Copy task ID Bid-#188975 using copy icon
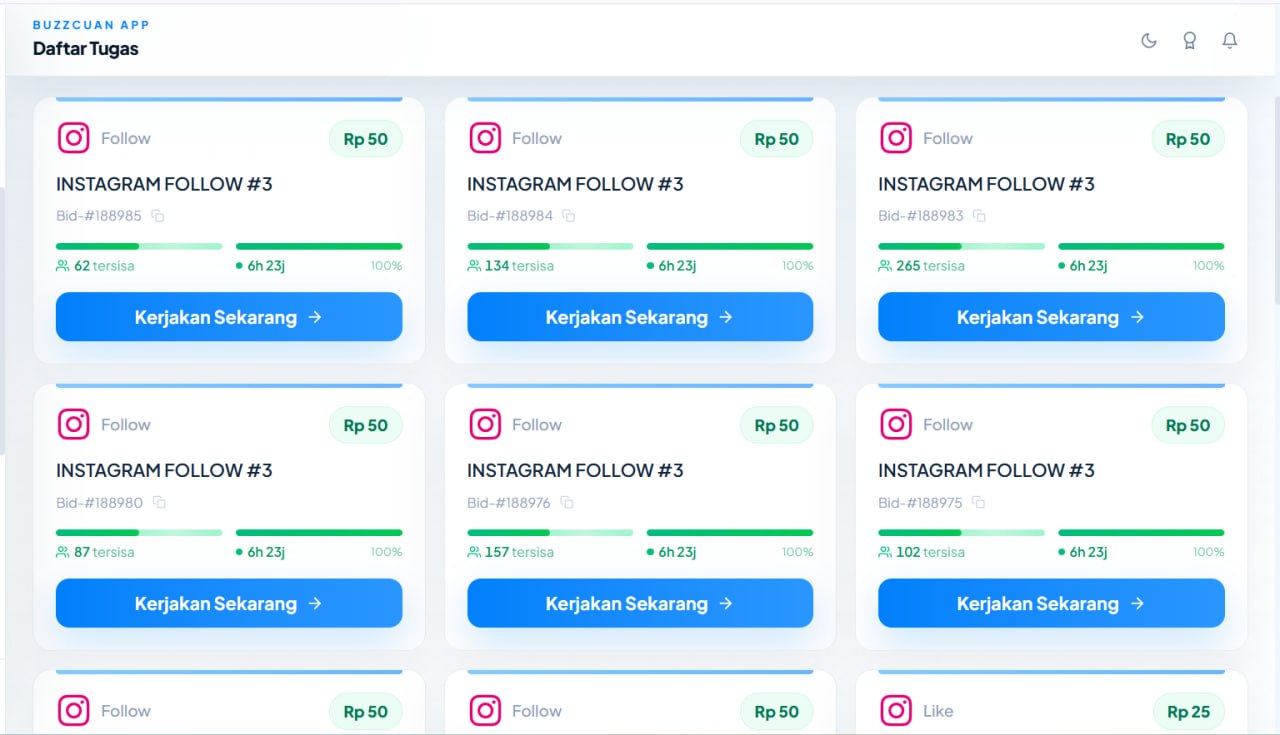Image resolution: width=1280 pixels, height=735 pixels. pos(980,502)
